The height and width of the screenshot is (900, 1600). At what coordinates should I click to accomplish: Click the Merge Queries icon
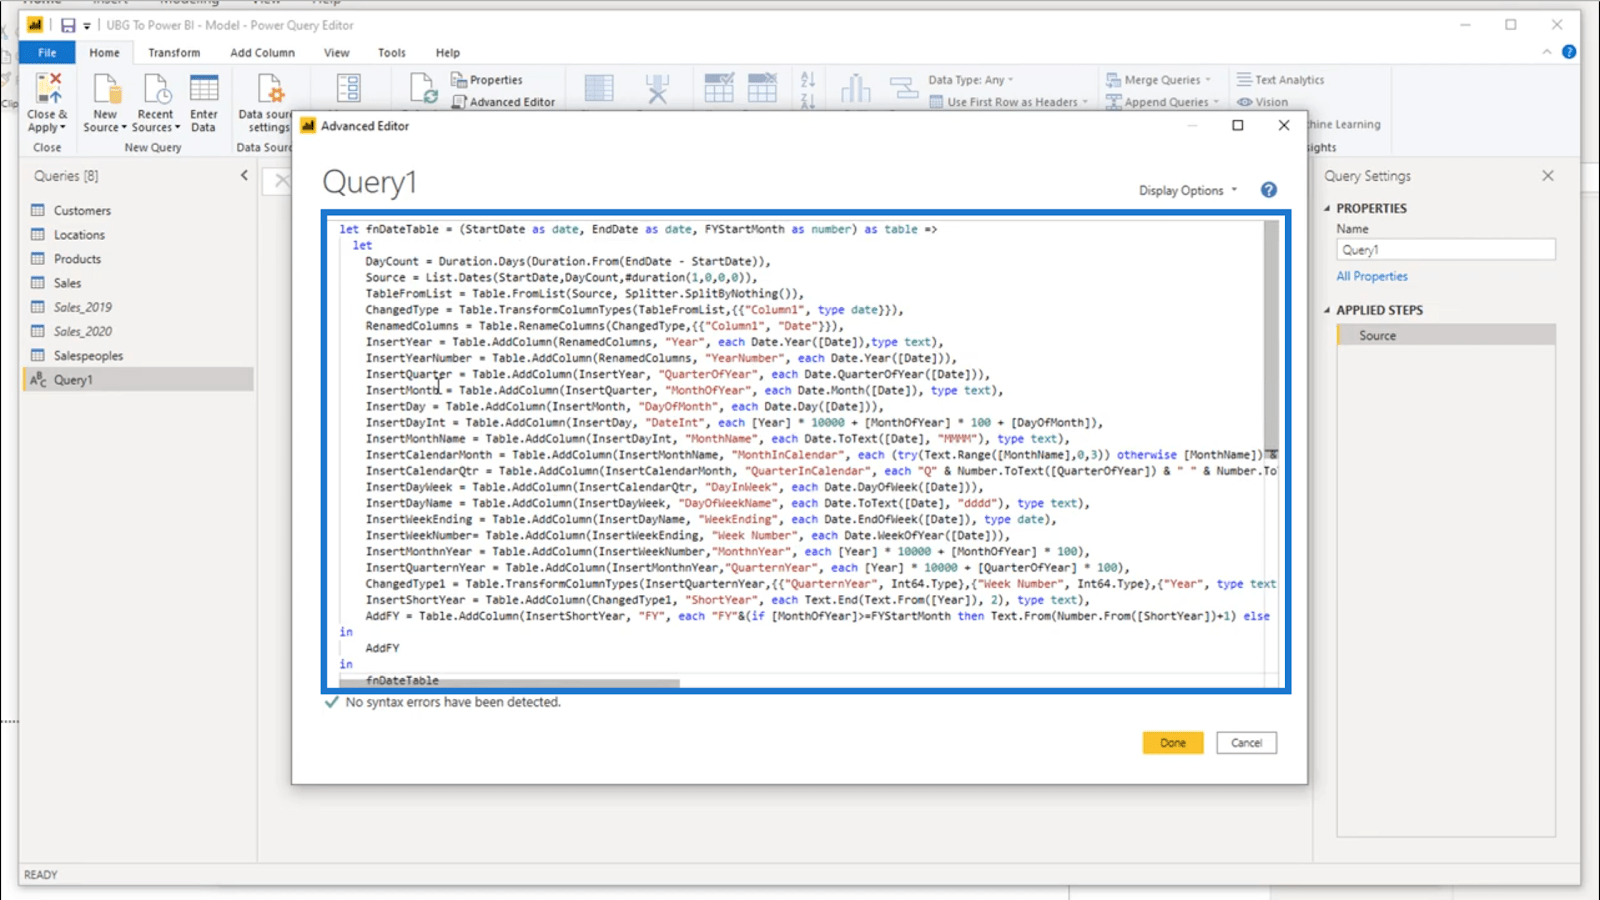pyautogui.click(x=1113, y=80)
